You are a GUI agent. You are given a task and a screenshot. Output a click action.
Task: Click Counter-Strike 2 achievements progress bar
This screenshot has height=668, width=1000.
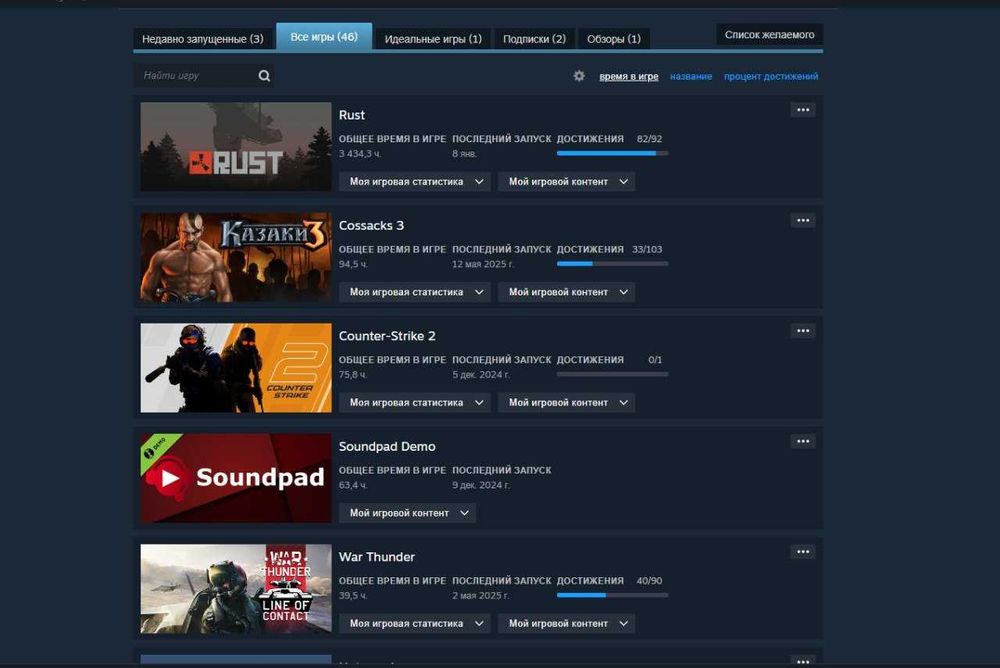click(612, 374)
